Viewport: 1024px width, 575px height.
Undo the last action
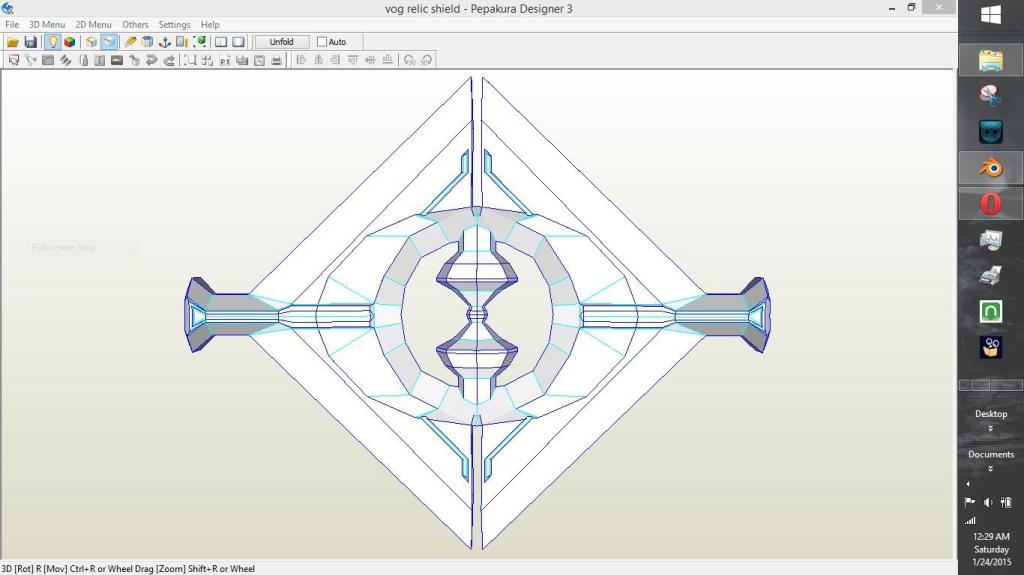click(x=152, y=60)
